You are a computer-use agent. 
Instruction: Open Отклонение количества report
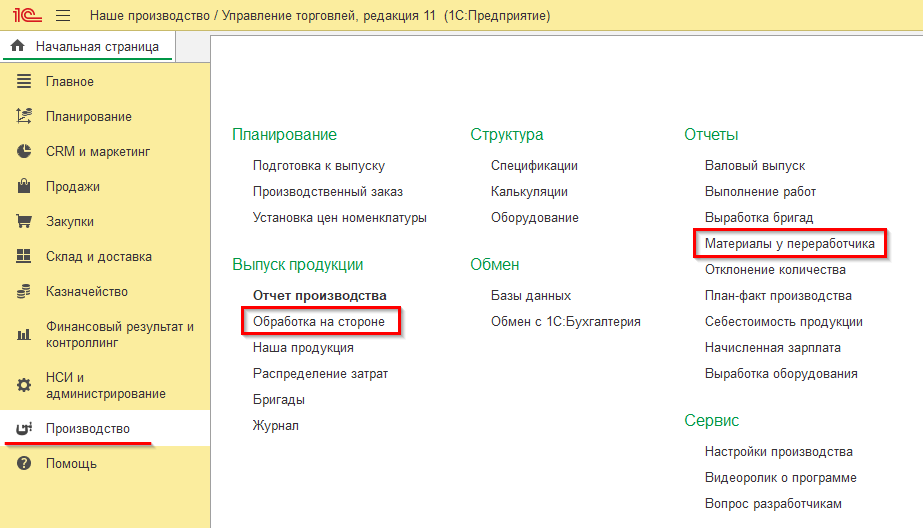775,270
